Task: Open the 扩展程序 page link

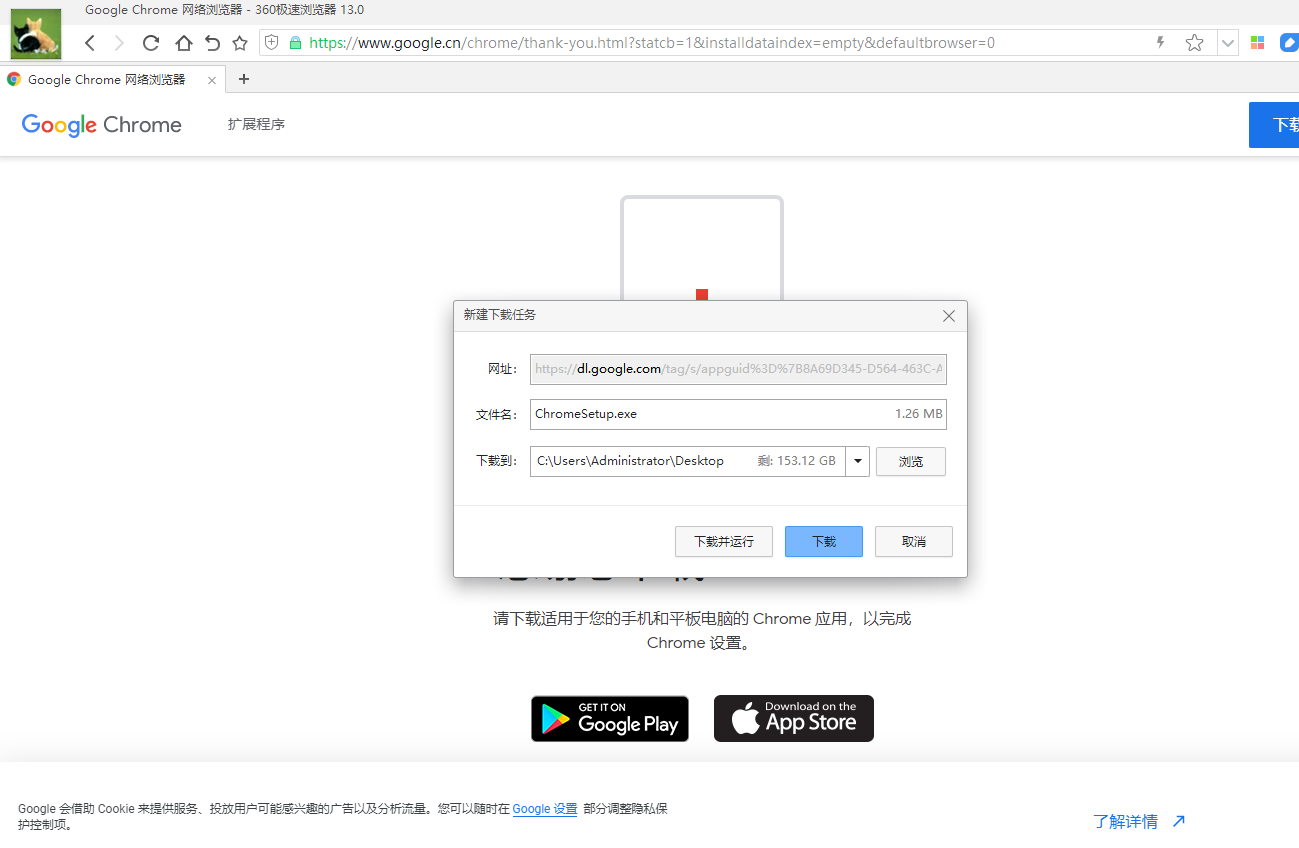Action: click(x=256, y=124)
